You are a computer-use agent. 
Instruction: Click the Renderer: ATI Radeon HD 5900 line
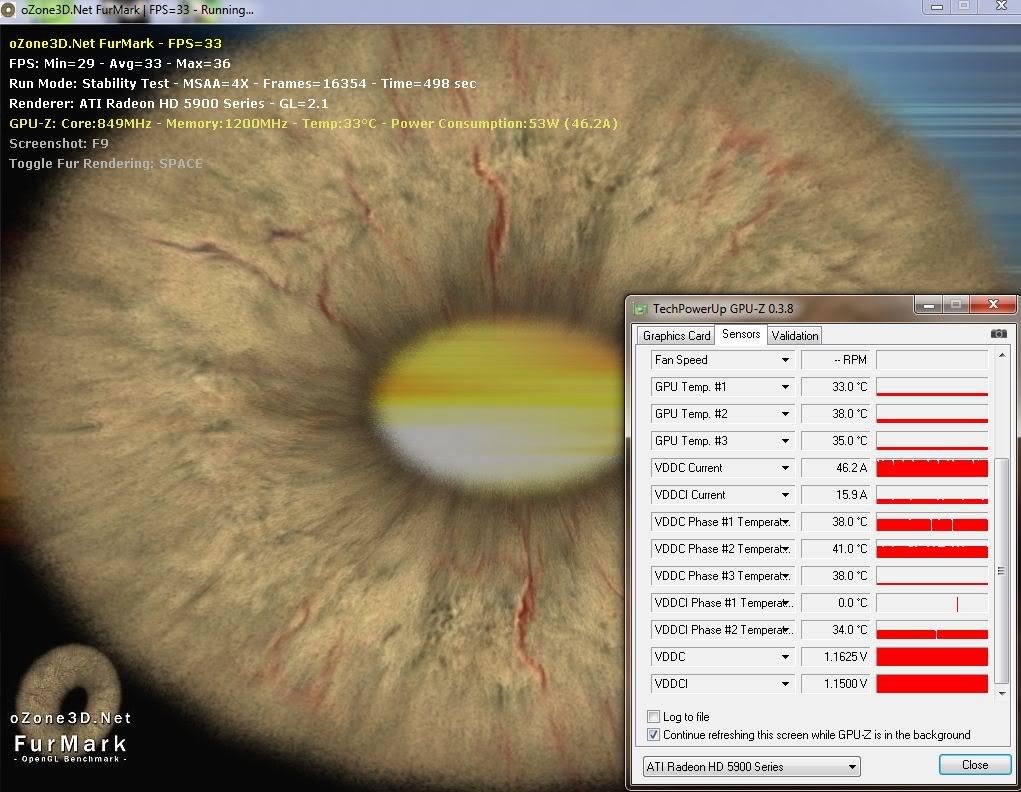coord(169,104)
